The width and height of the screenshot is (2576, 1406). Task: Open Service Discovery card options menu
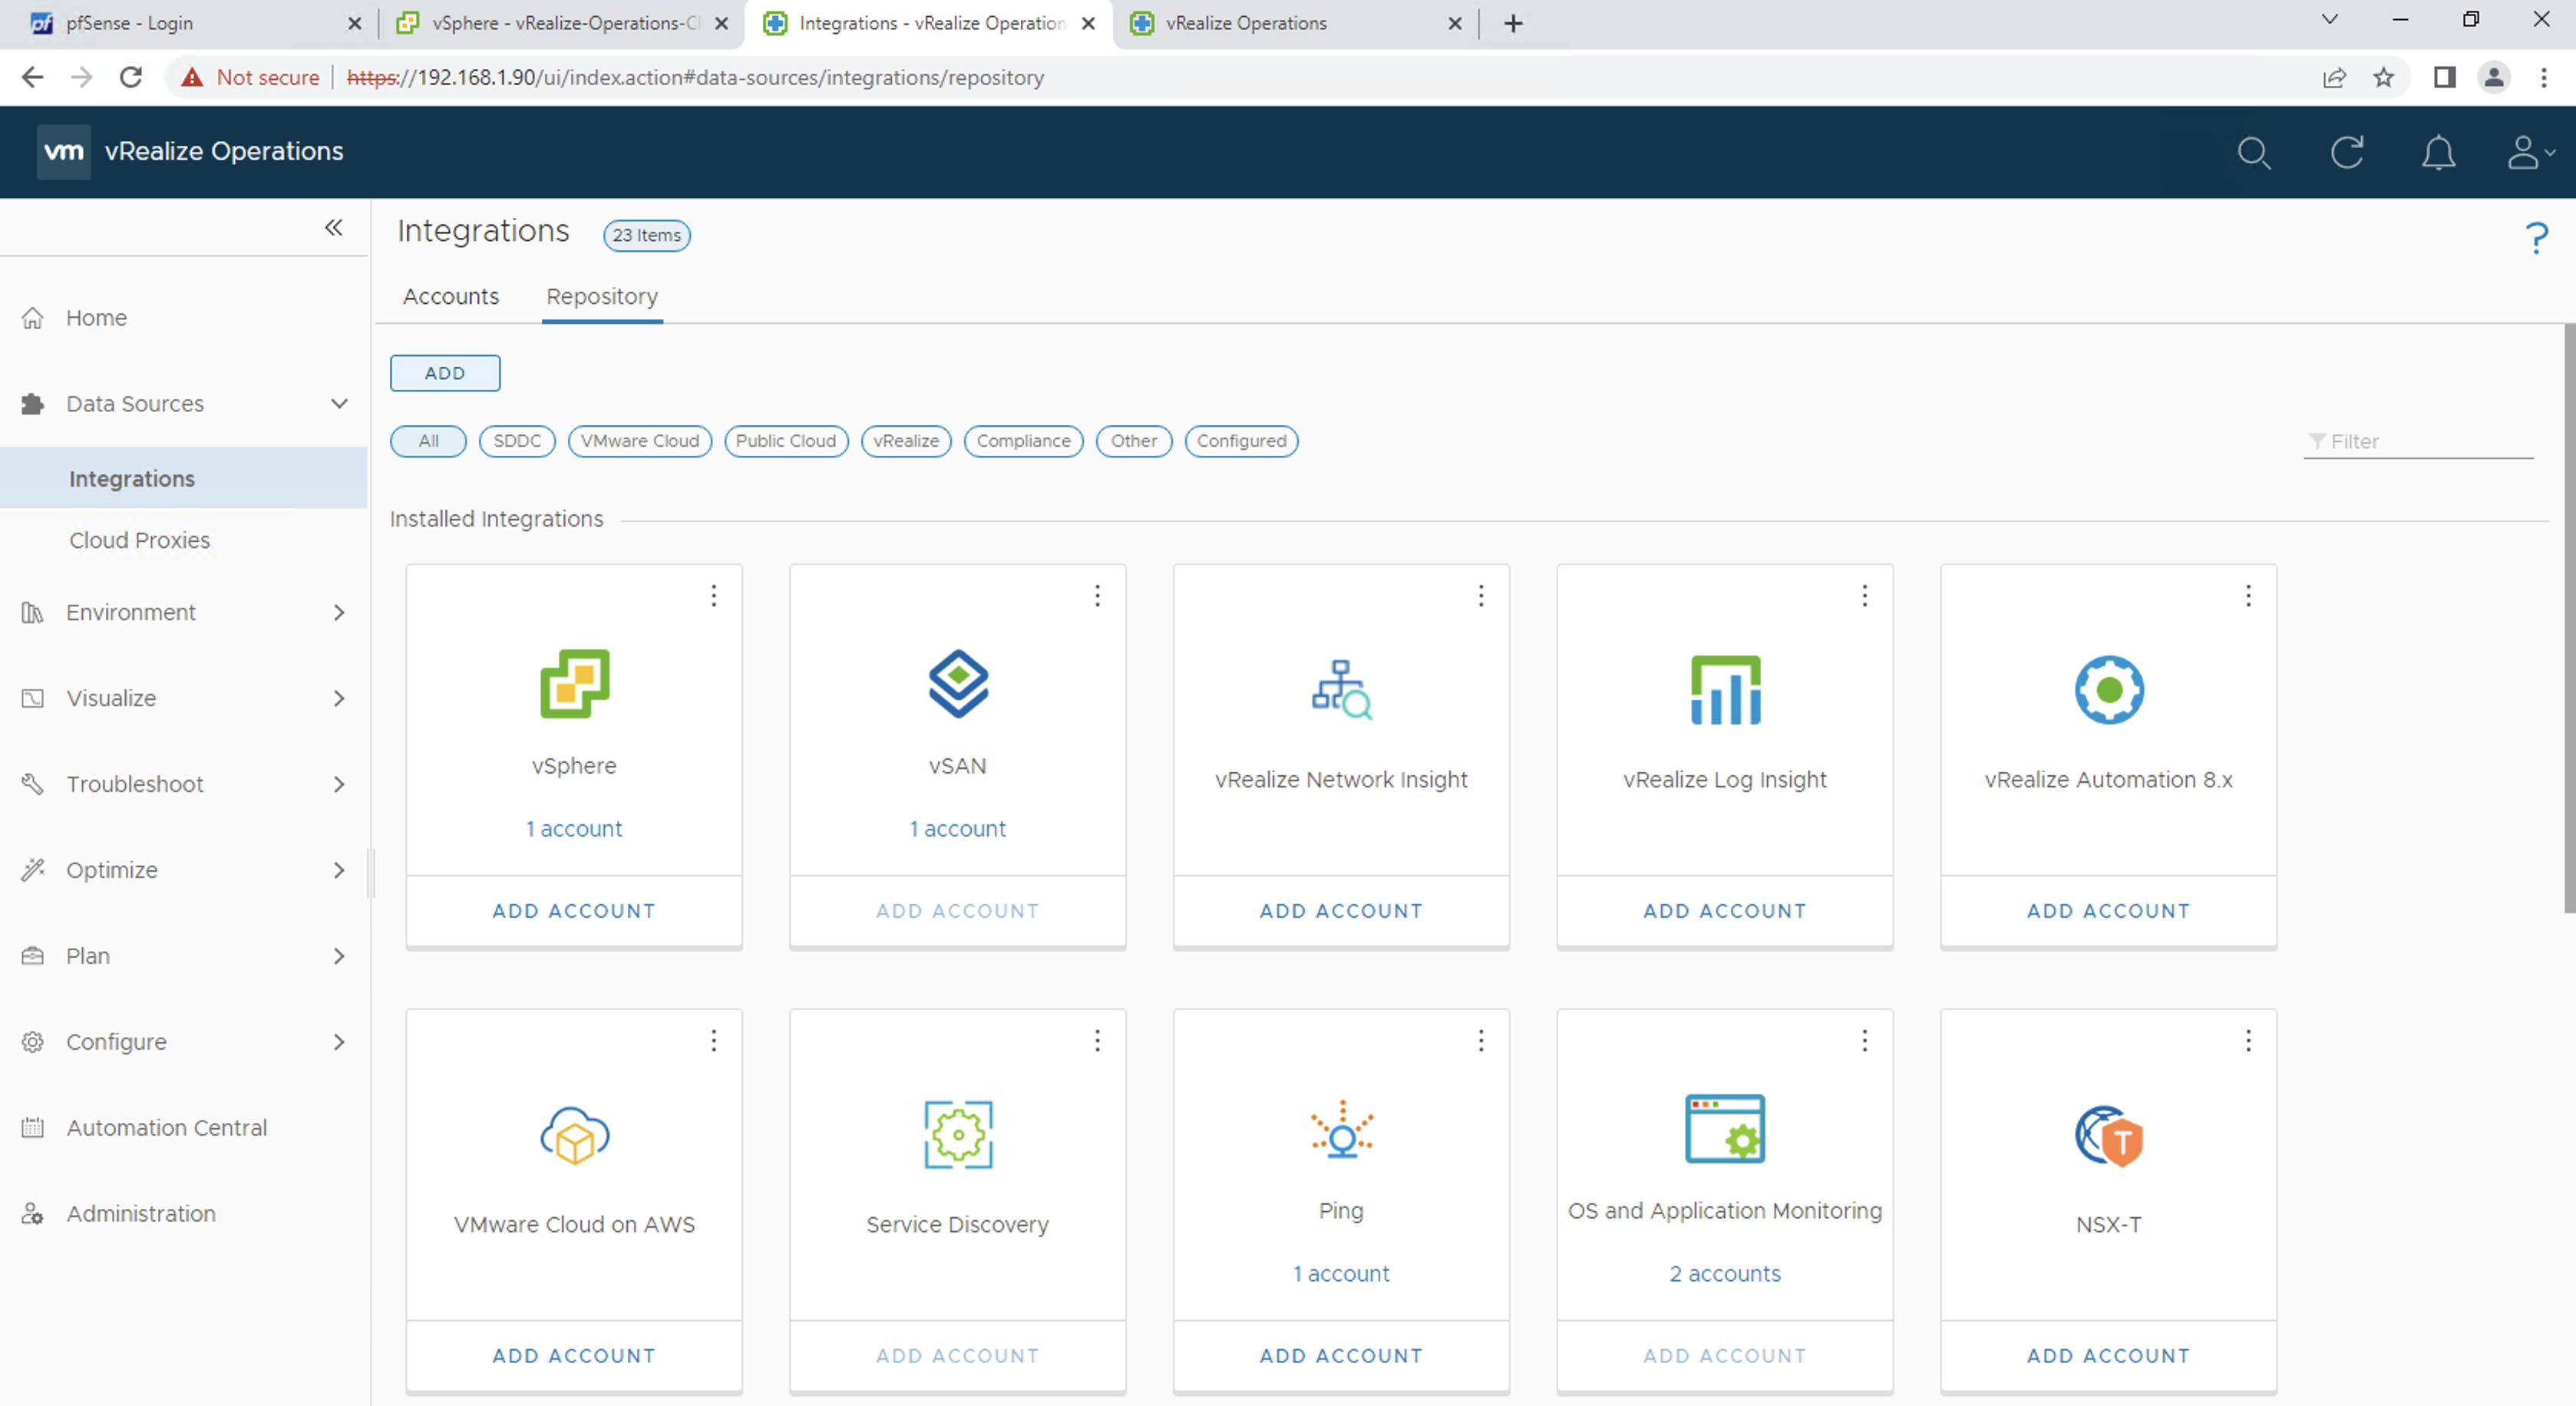pyautogui.click(x=1098, y=1041)
